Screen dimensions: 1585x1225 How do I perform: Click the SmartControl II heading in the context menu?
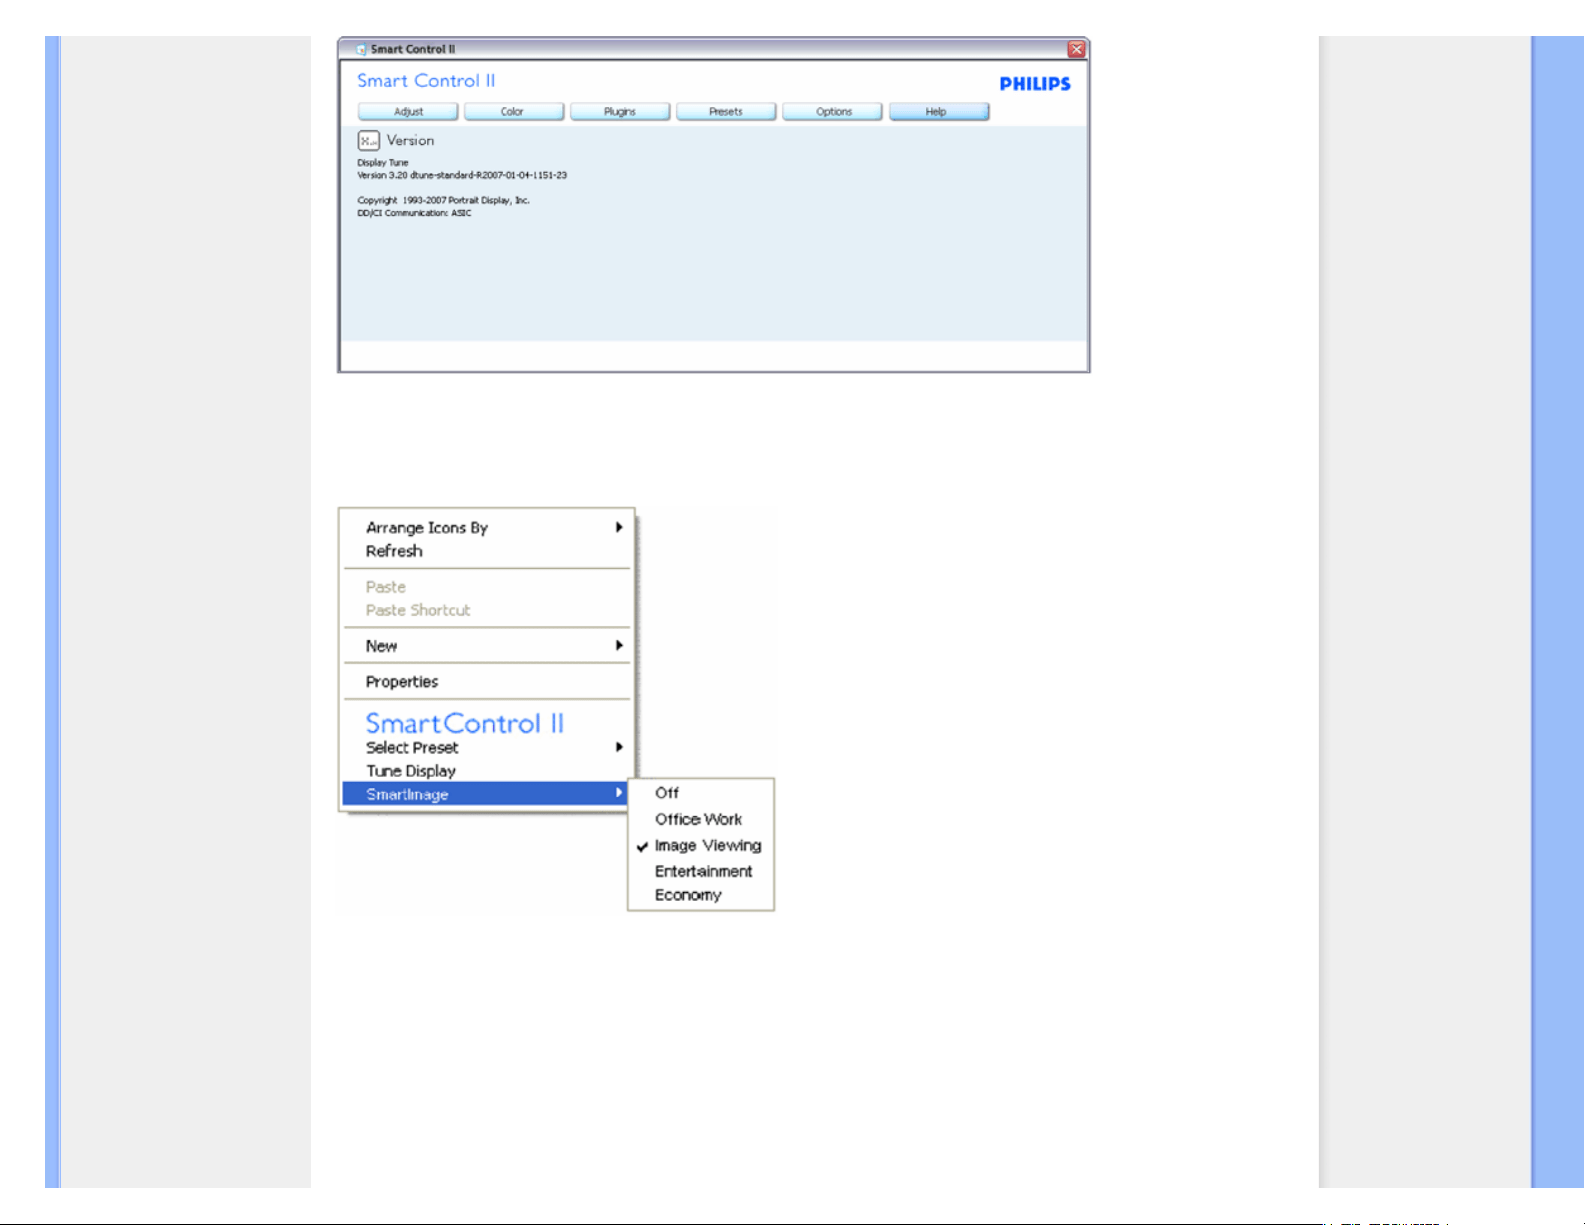[465, 723]
